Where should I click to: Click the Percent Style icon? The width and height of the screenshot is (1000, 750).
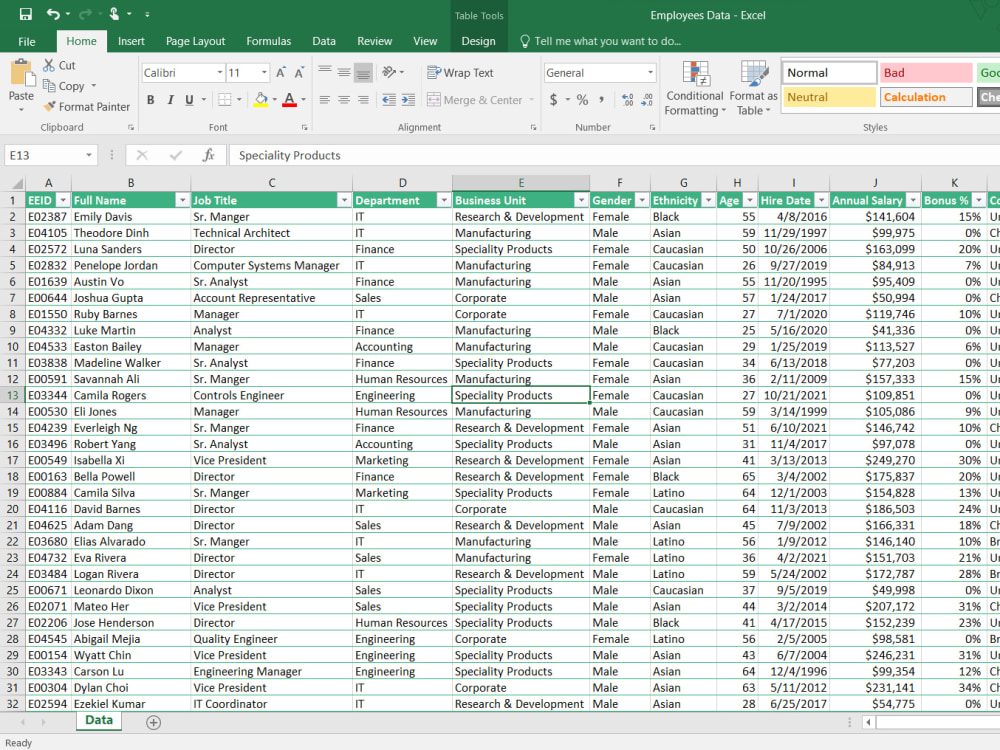pos(582,99)
